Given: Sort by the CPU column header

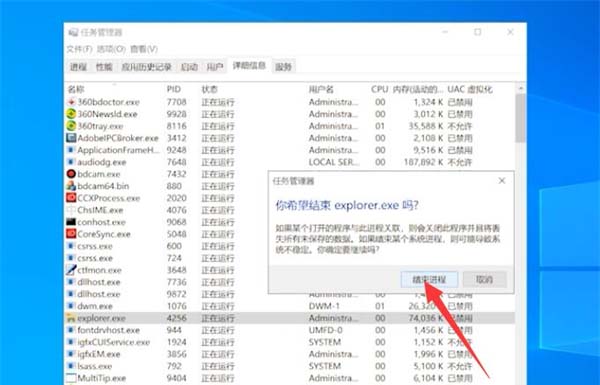Looking at the screenshot, I should [x=380, y=89].
